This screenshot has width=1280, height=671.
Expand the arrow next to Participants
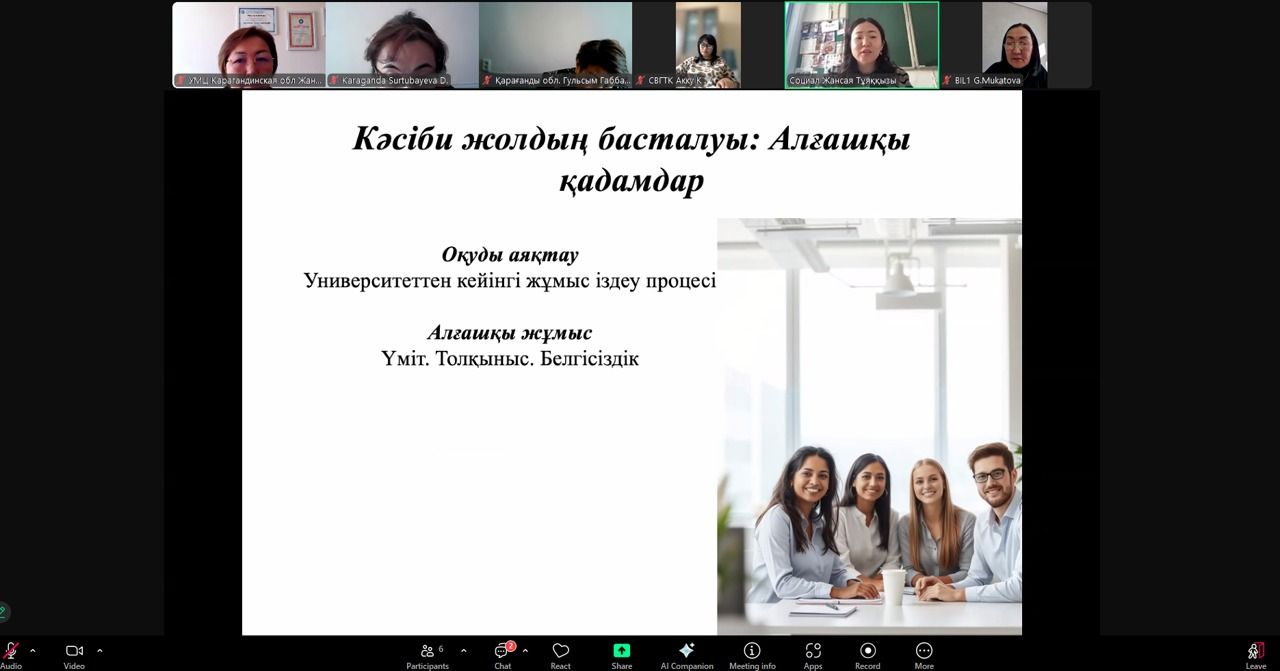463,651
